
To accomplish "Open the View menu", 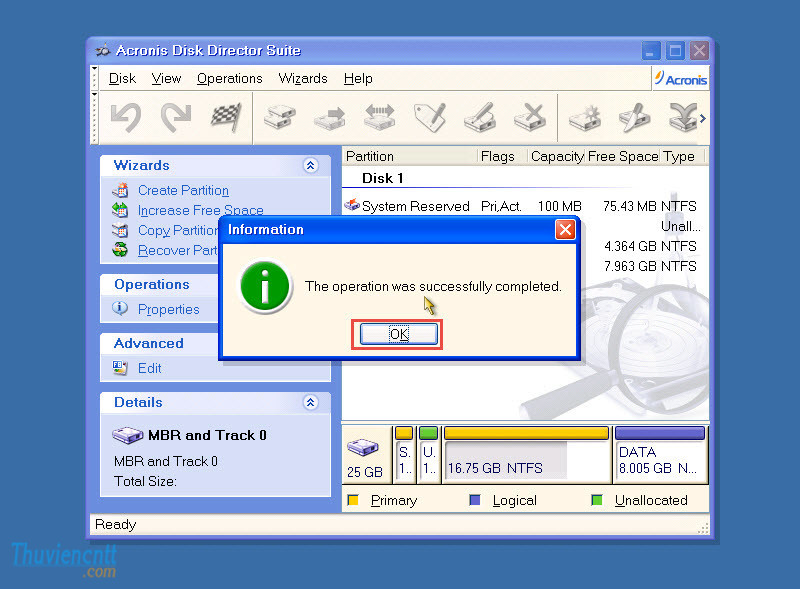I will 166,79.
